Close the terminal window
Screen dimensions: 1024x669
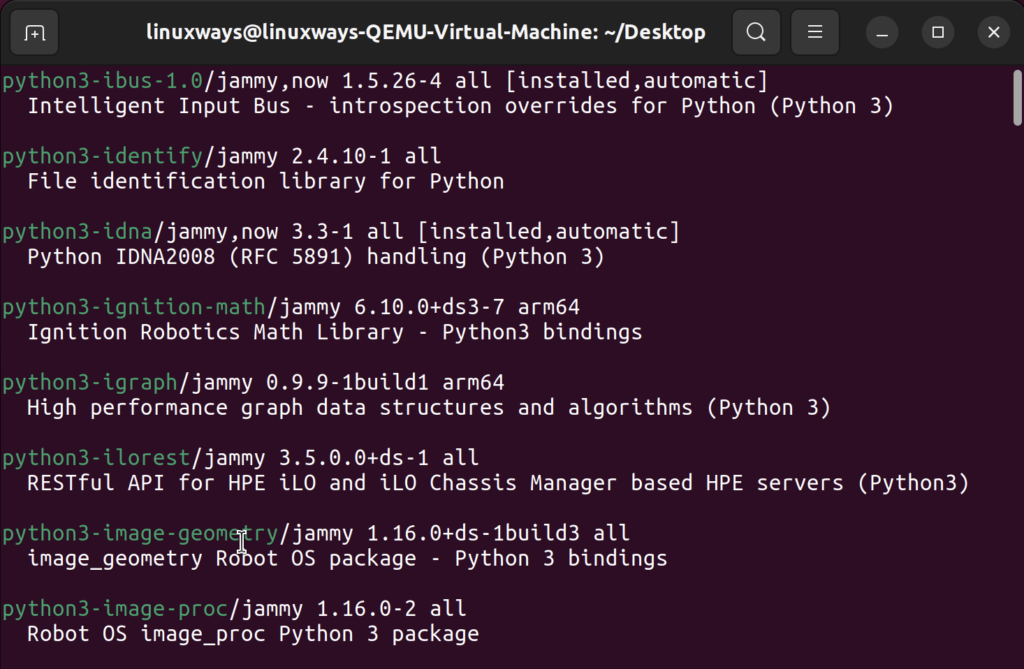click(x=994, y=32)
